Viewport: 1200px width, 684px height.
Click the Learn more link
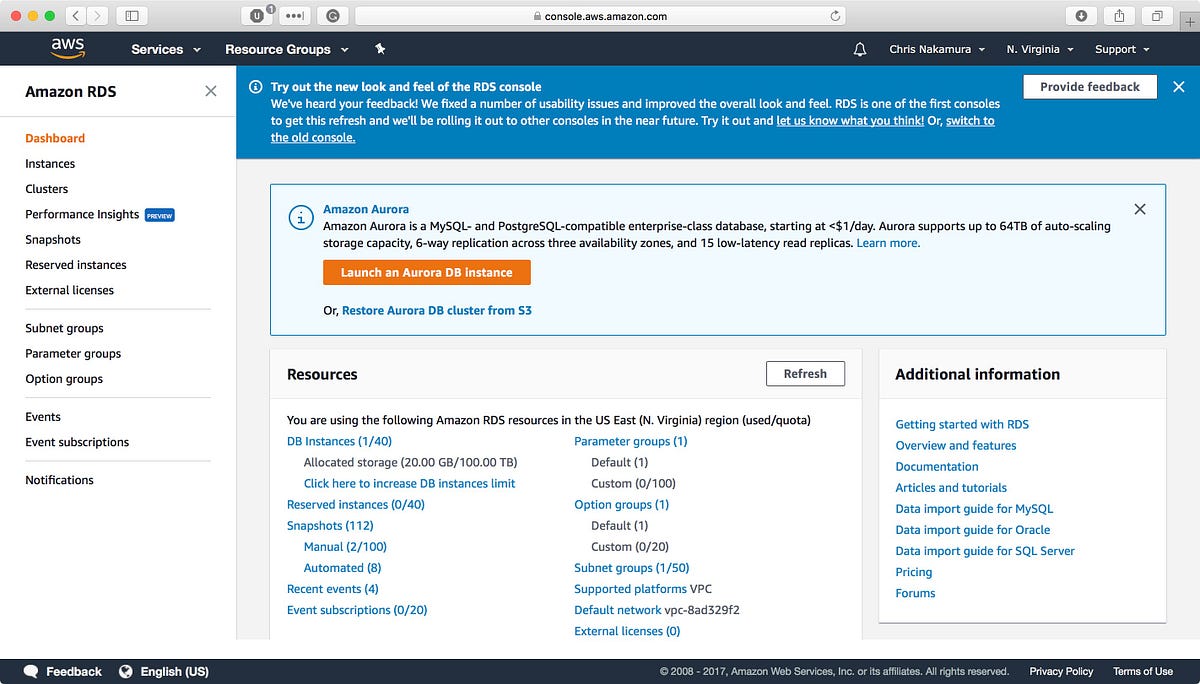888,243
